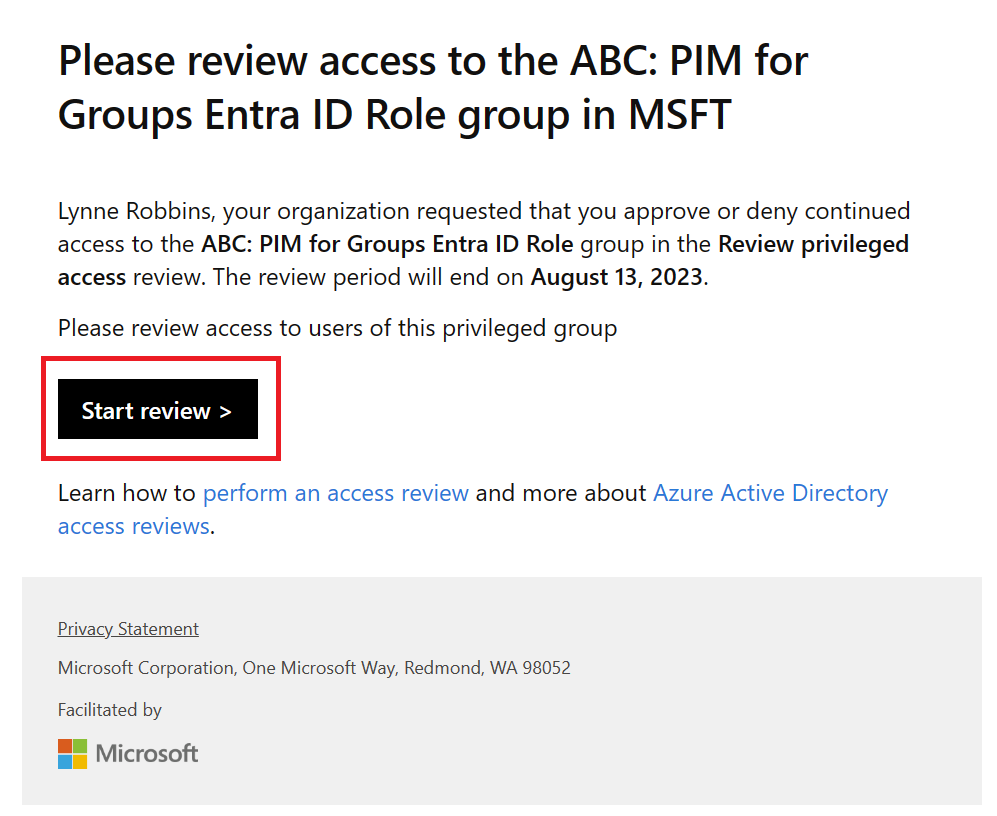Click the "Facilitated by" label
Image resolution: width=997 pixels, height=816 pixels.
coord(110,710)
